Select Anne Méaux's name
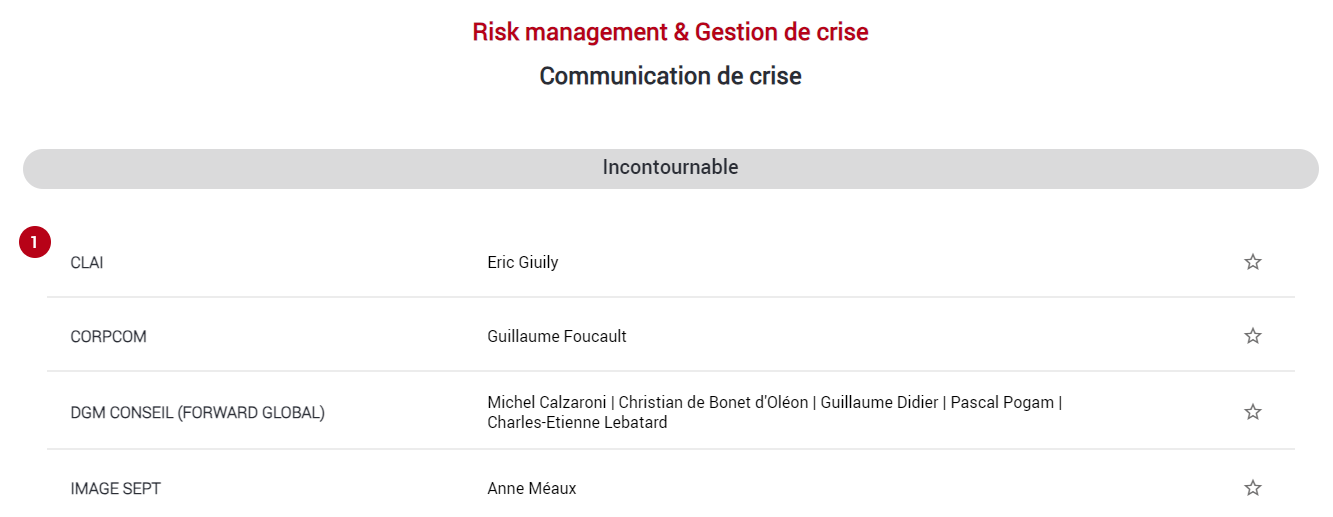The height and width of the screenshot is (517, 1333). [532, 489]
